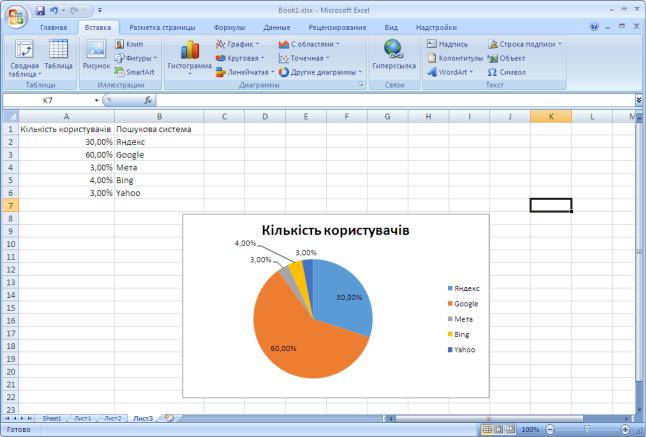Save the workbook with the floppy icon
Image resolution: width=646 pixels, height=437 pixels.
pos(40,11)
